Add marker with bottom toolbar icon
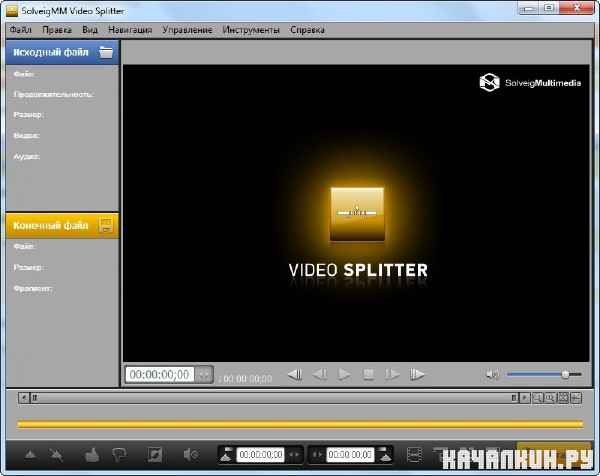 pyautogui.click(x=30, y=455)
